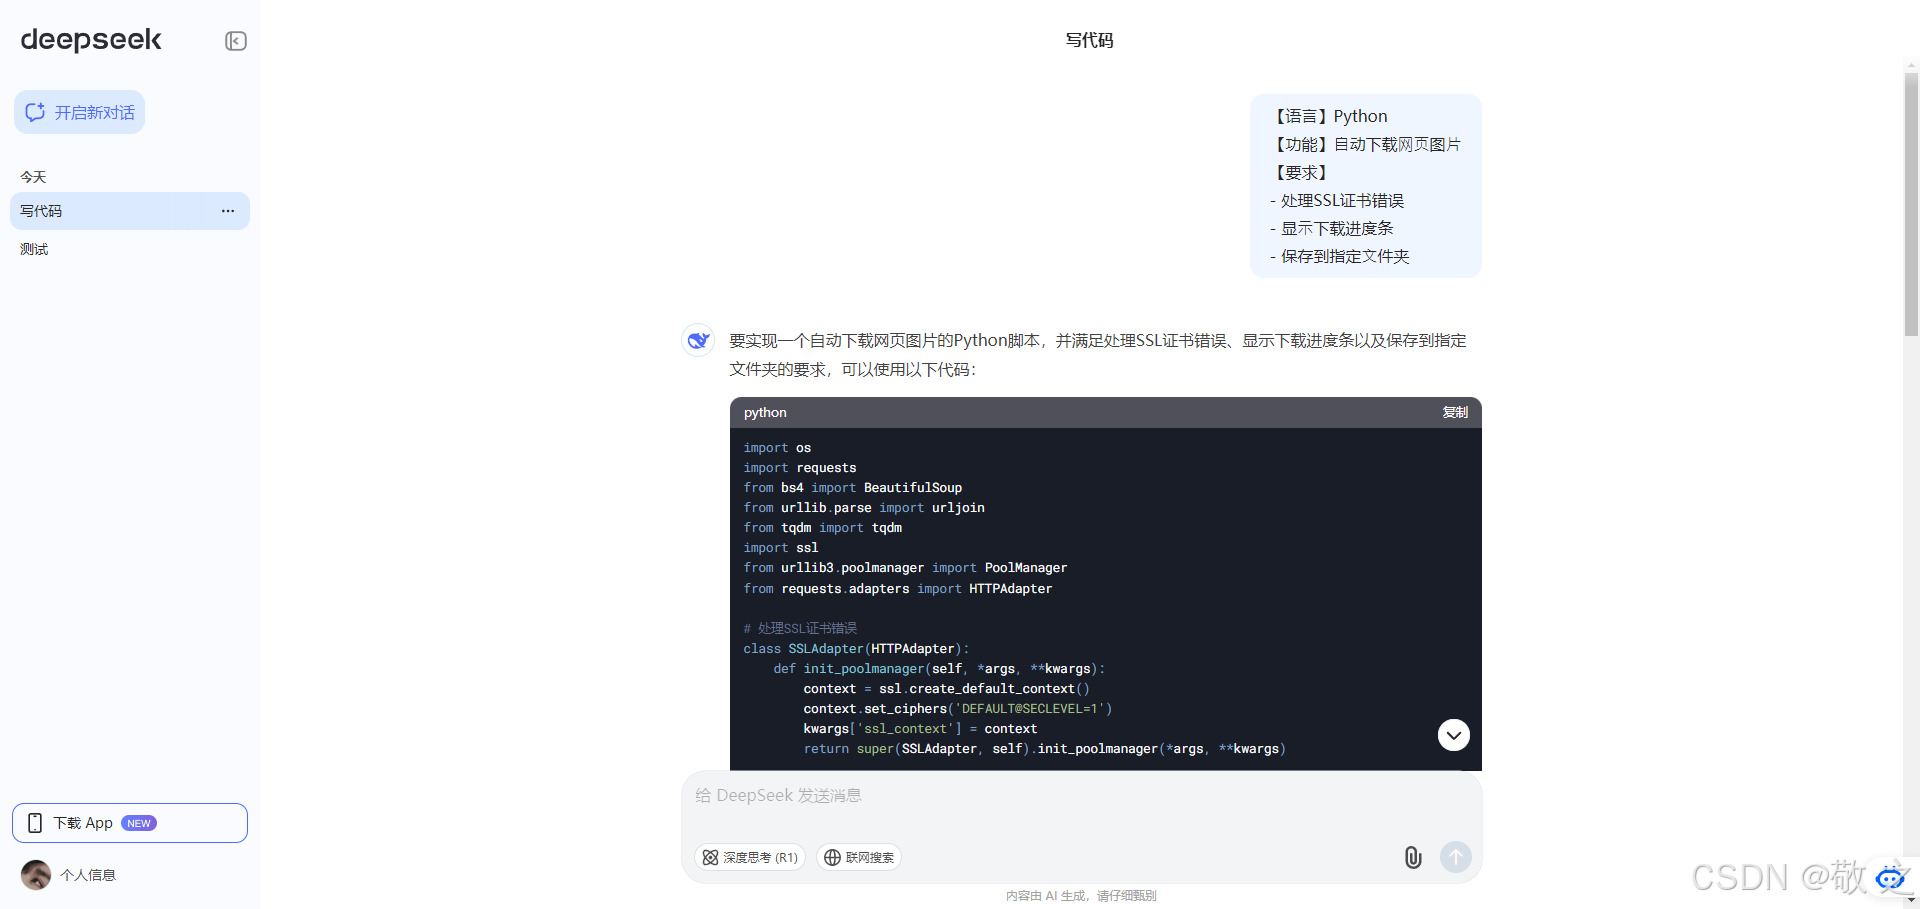The height and width of the screenshot is (909, 1920).
Task: Click 'def init_poolmanager' line in code
Action: (x=939, y=669)
